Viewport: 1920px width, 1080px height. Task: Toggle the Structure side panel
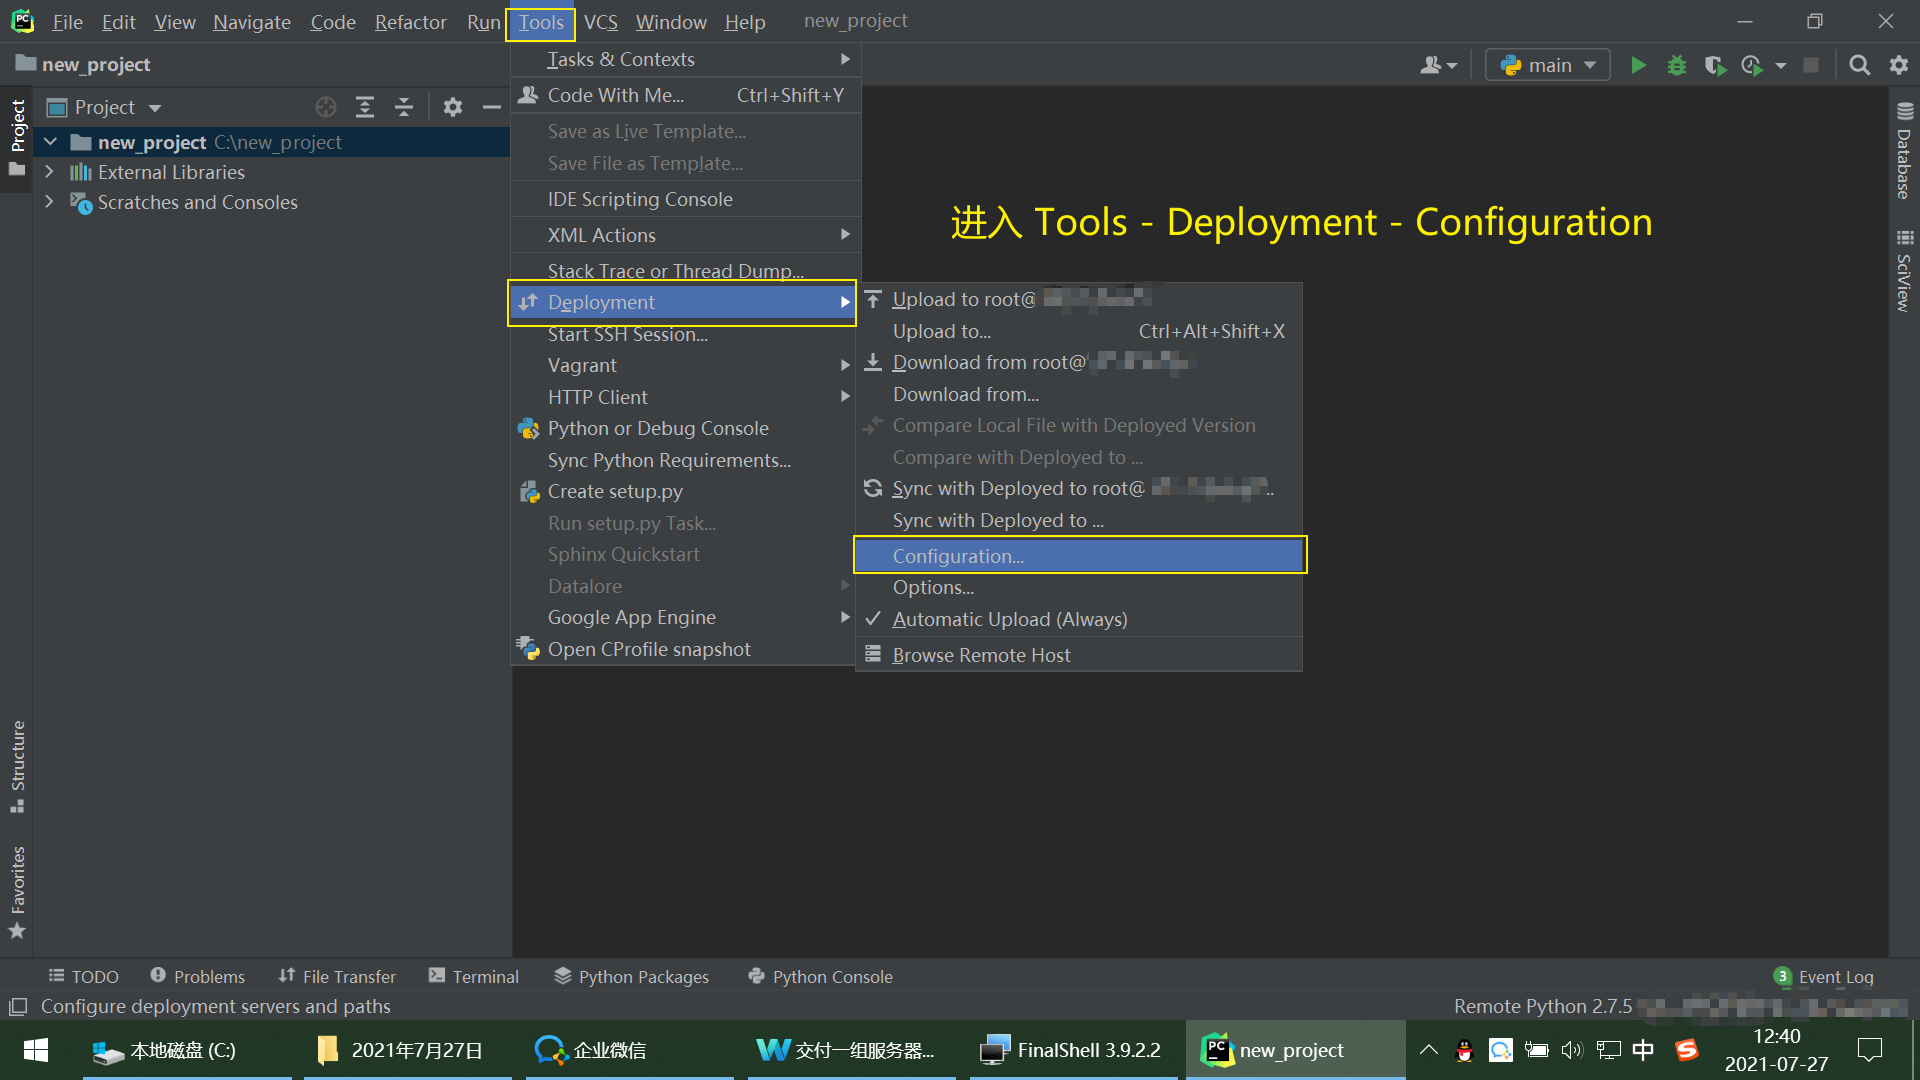click(17, 765)
